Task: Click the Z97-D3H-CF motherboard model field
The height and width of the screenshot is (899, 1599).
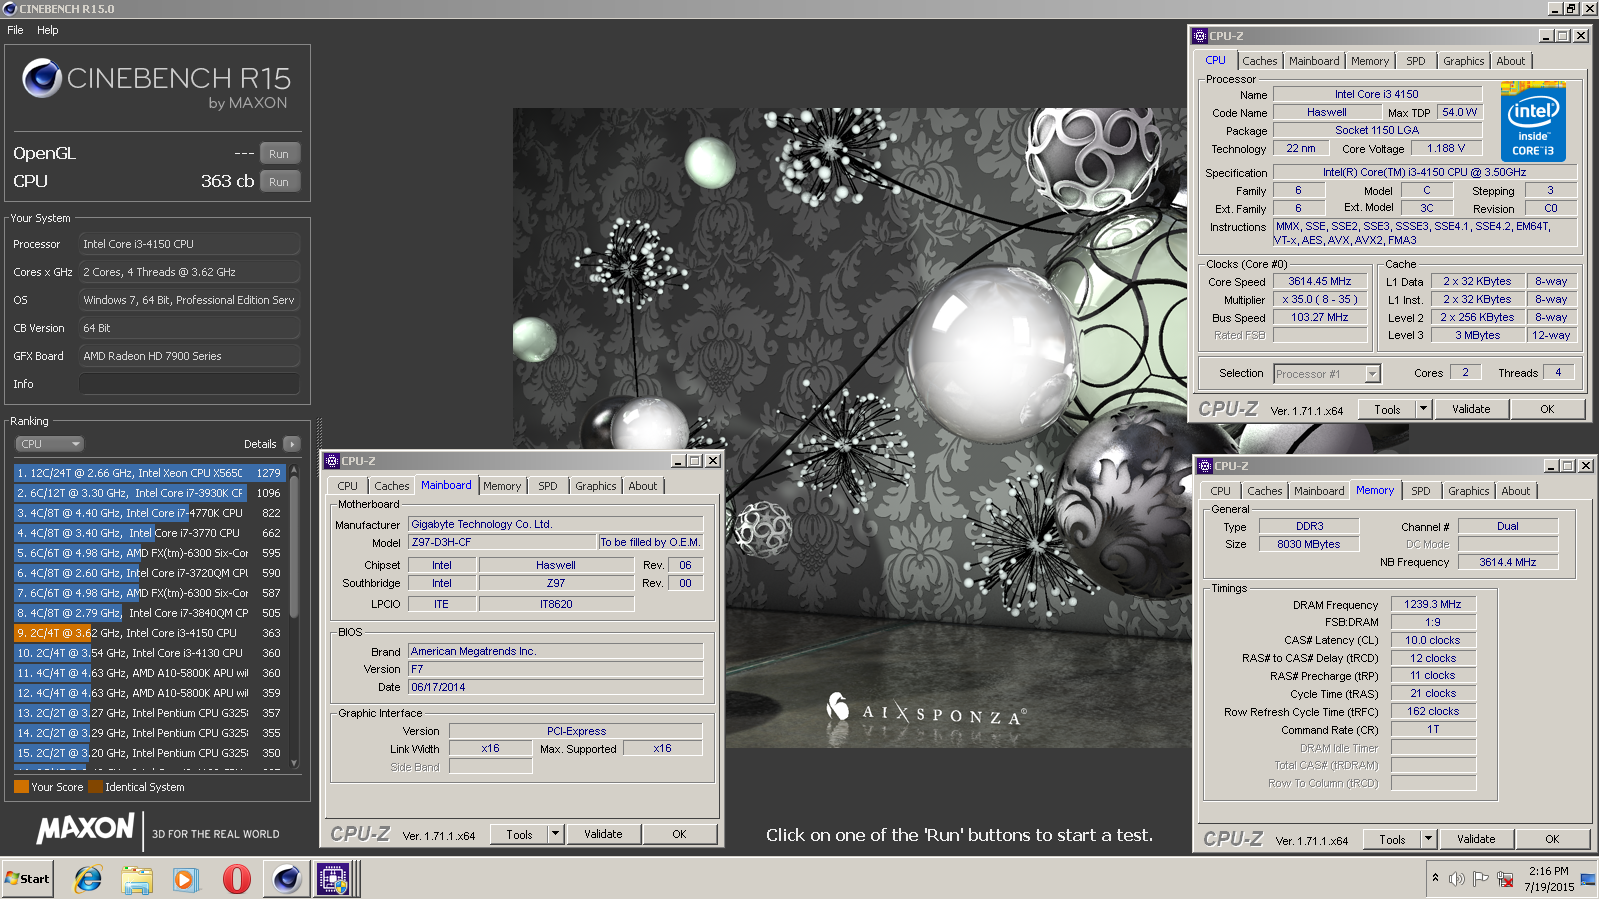Action: pos(503,542)
